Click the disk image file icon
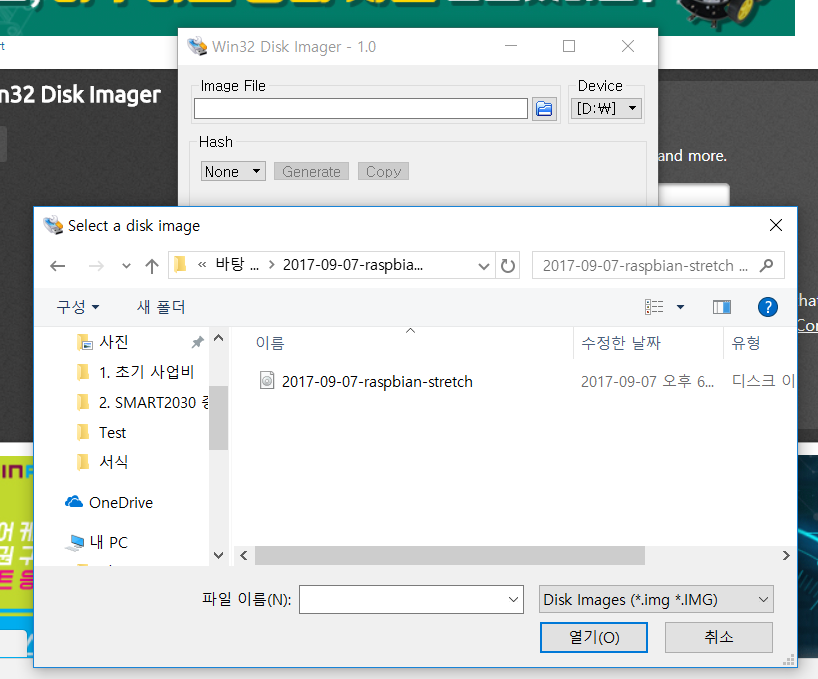This screenshot has width=818, height=679. click(267, 380)
